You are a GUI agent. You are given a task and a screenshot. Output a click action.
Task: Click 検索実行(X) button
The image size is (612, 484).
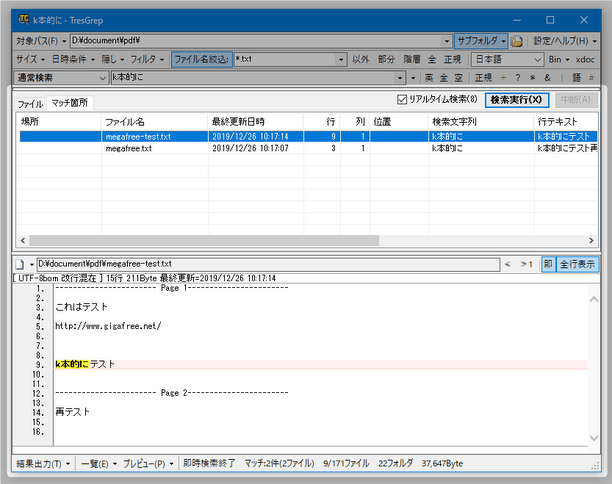(x=516, y=100)
